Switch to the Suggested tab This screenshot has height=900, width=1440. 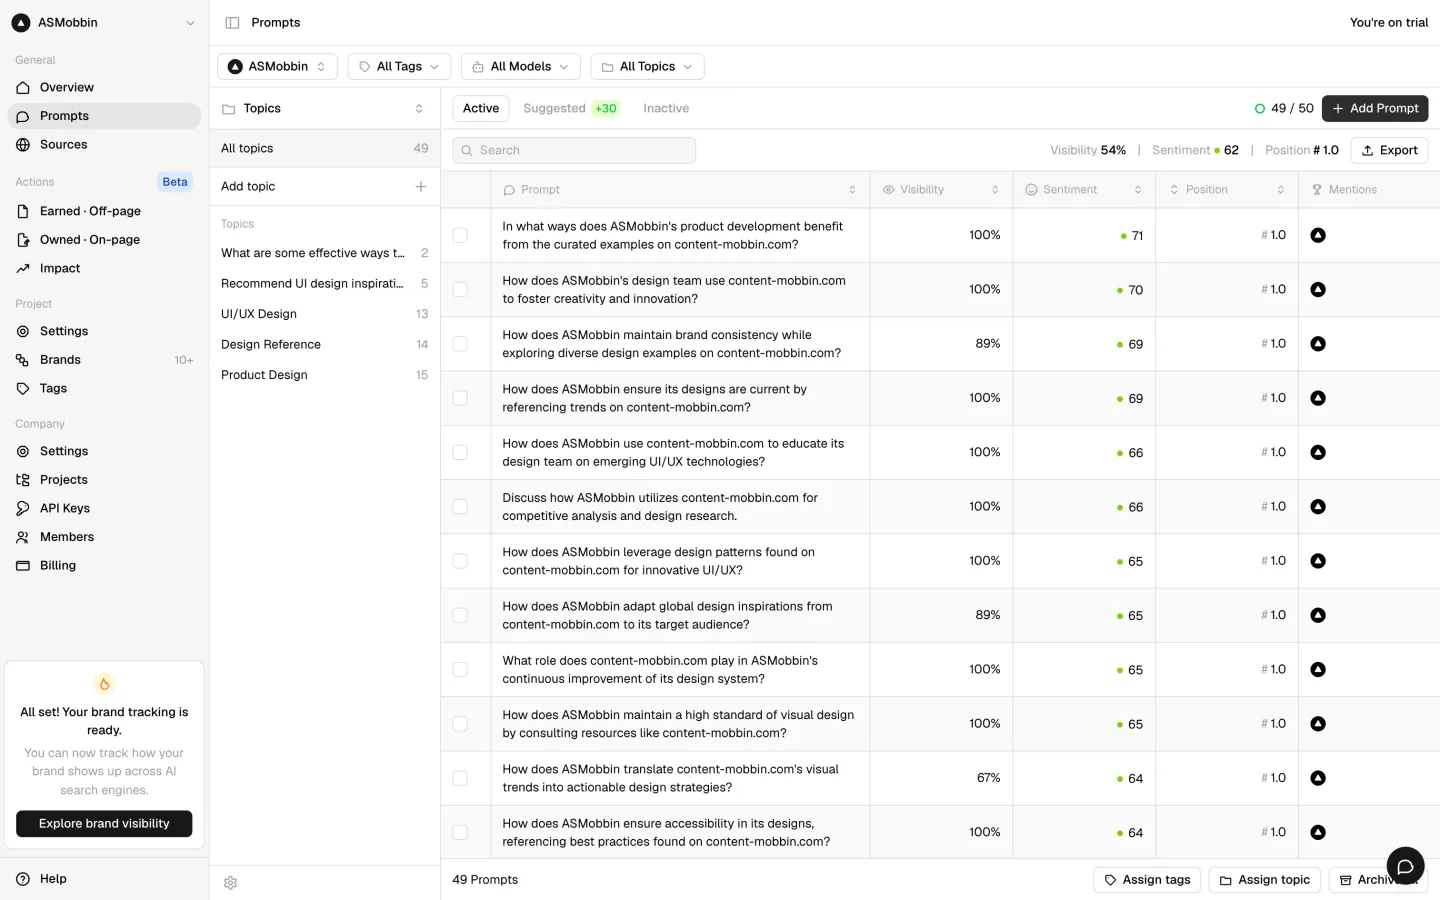pyautogui.click(x=571, y=108)
